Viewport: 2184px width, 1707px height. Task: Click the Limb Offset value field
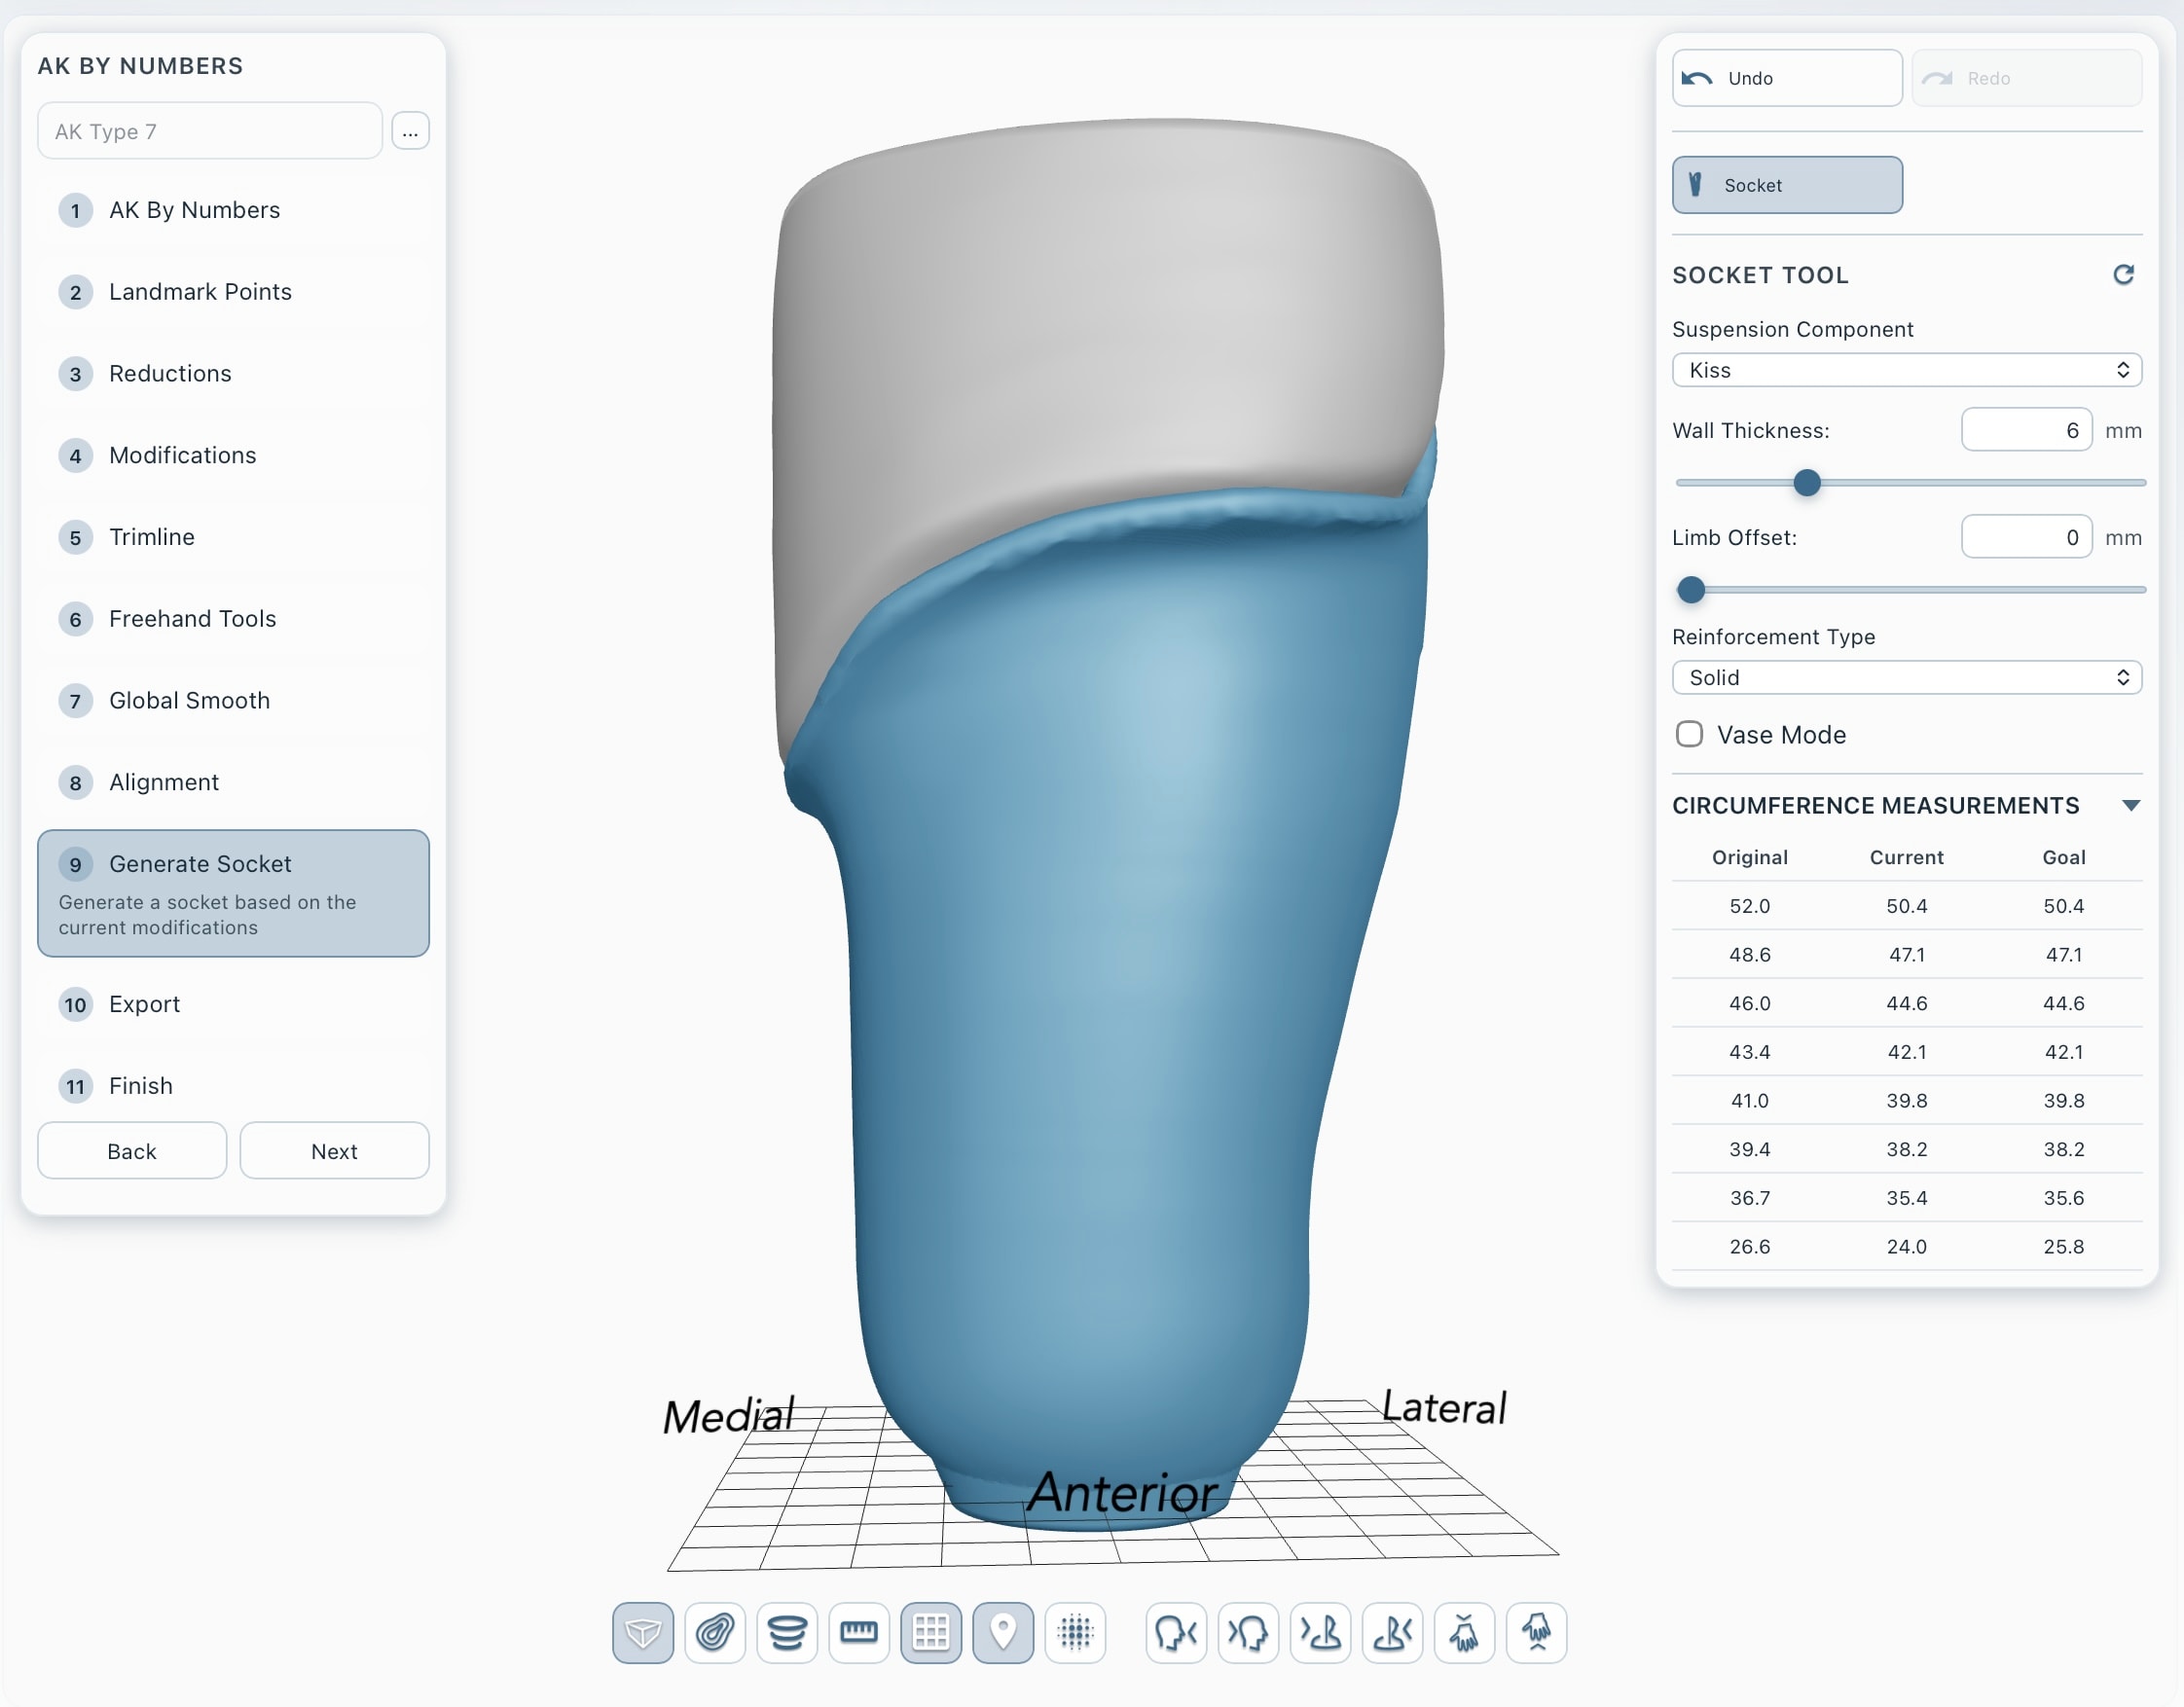(2026, 537)
